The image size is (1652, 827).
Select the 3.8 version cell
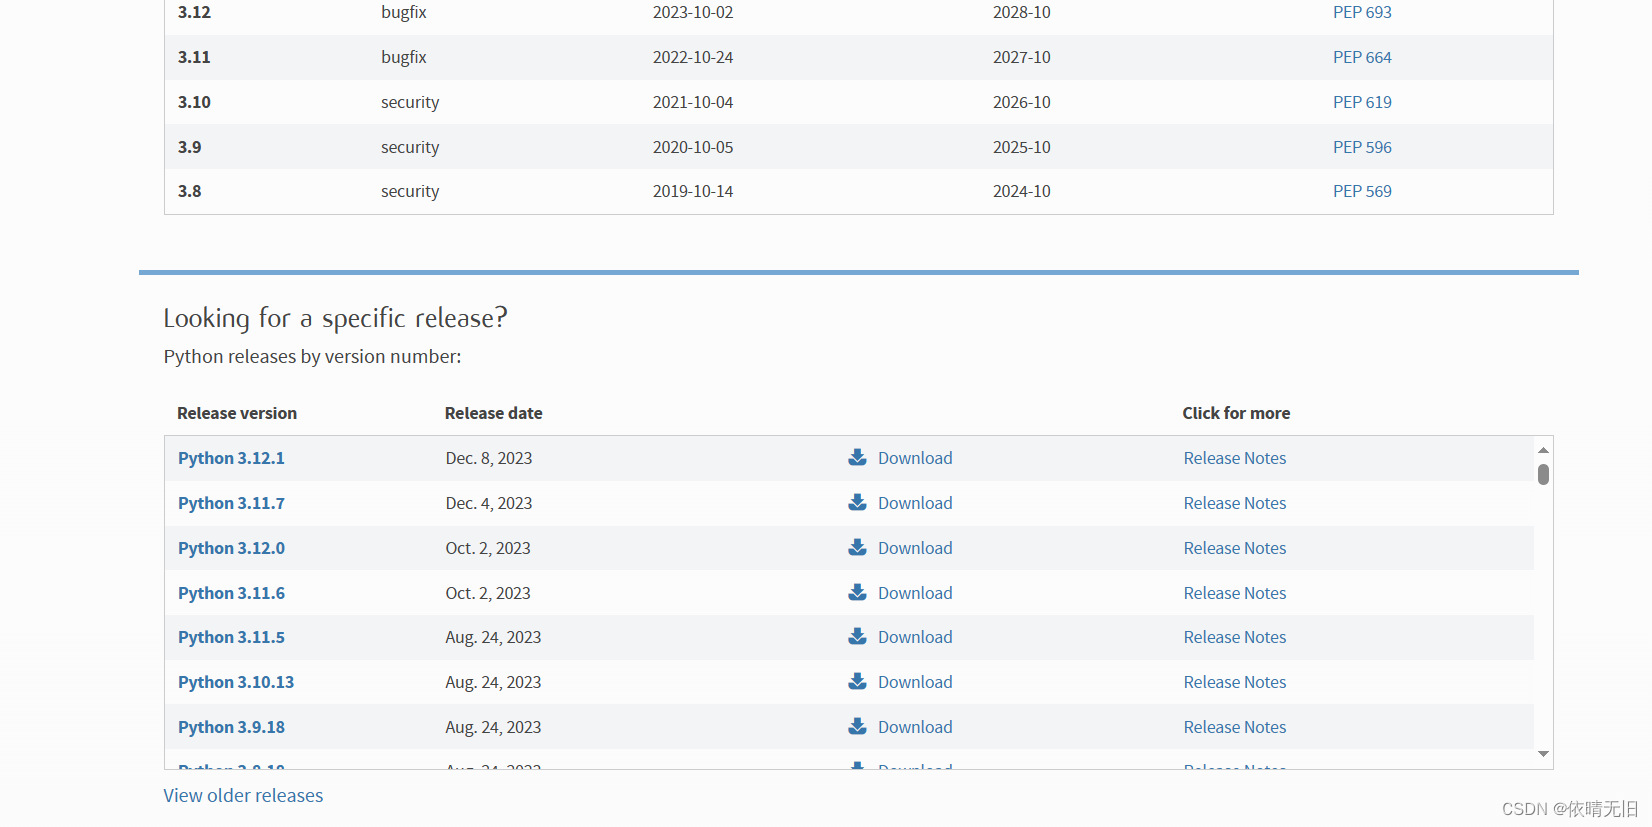pyautogui.click(x=190, y=191)
